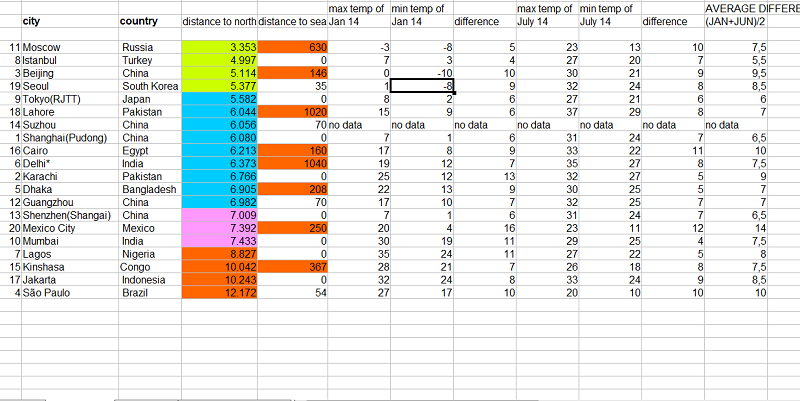Click the Shenzhen(Shangai) cell
The image size is (800, 401).
[x=70, y=215]
